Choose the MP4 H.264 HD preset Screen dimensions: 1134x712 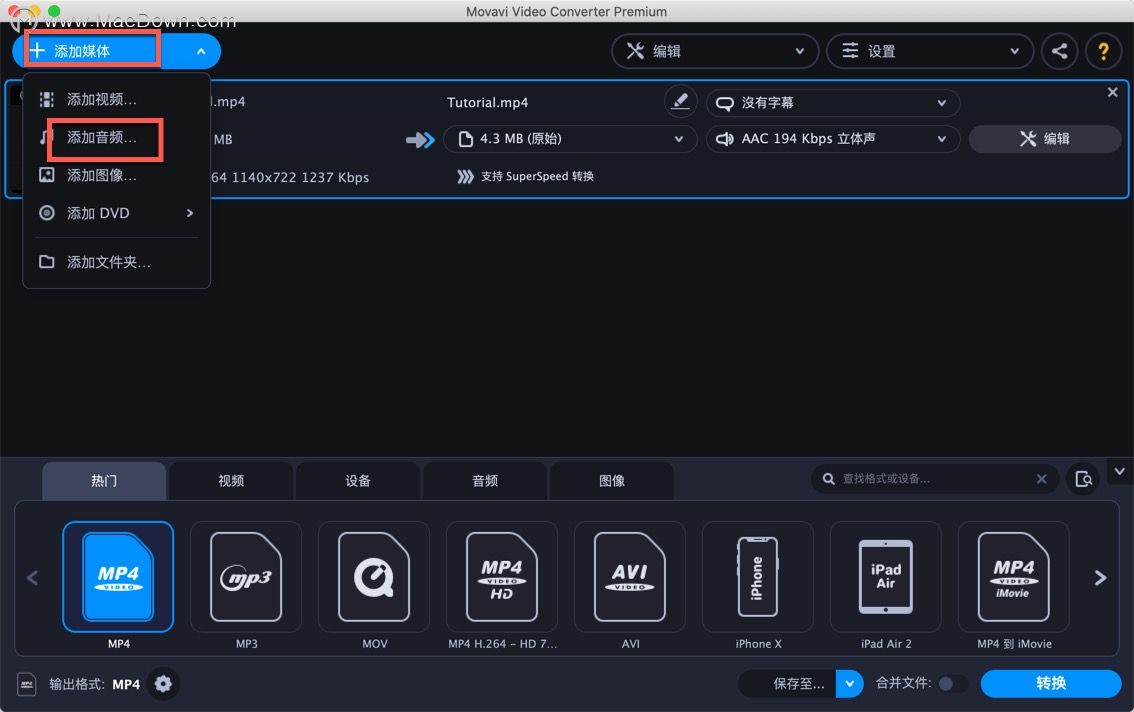click(x=502, y=577)
